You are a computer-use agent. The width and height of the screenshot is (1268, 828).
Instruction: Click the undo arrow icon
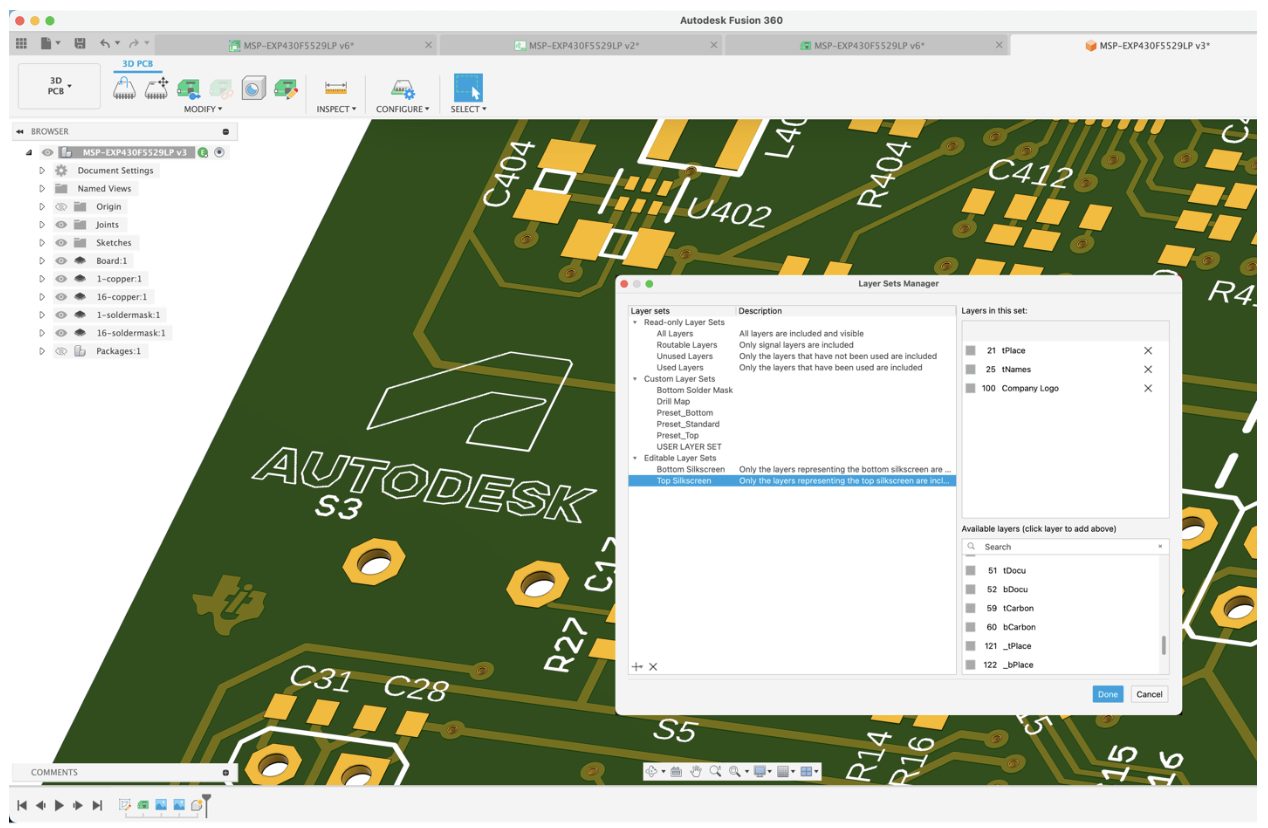coord(105,44)
